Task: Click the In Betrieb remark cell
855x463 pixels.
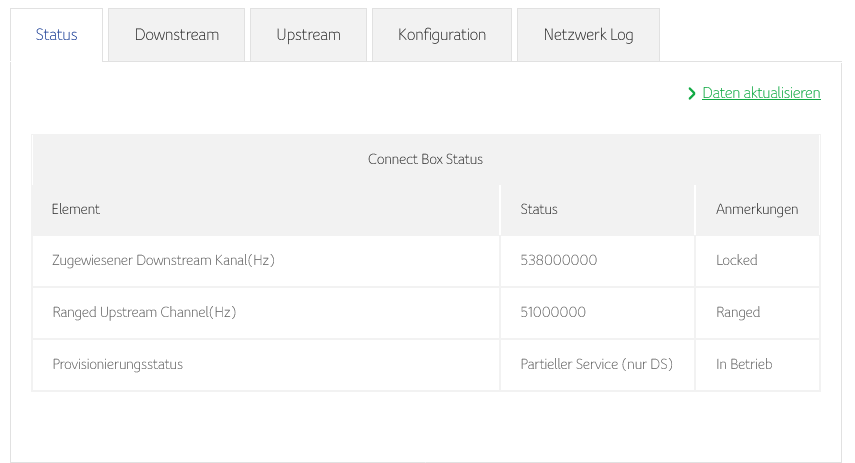Action: (744, 364)
